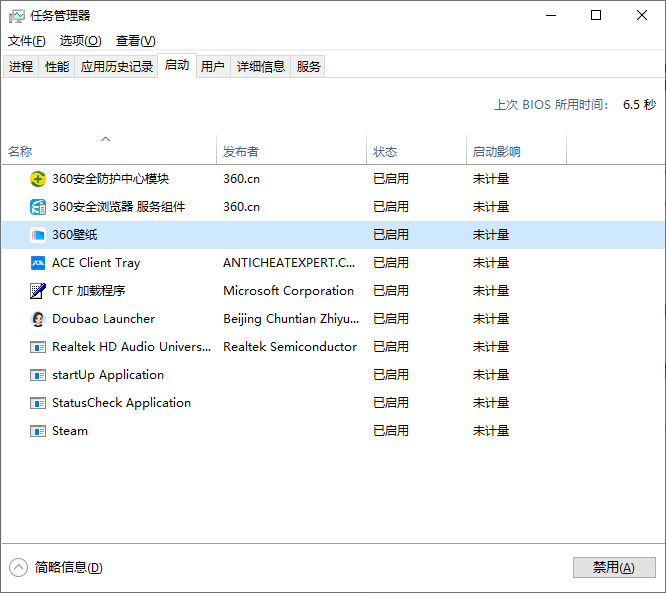
Task: Open the 选项(O) menu
Action: (81, 41)
